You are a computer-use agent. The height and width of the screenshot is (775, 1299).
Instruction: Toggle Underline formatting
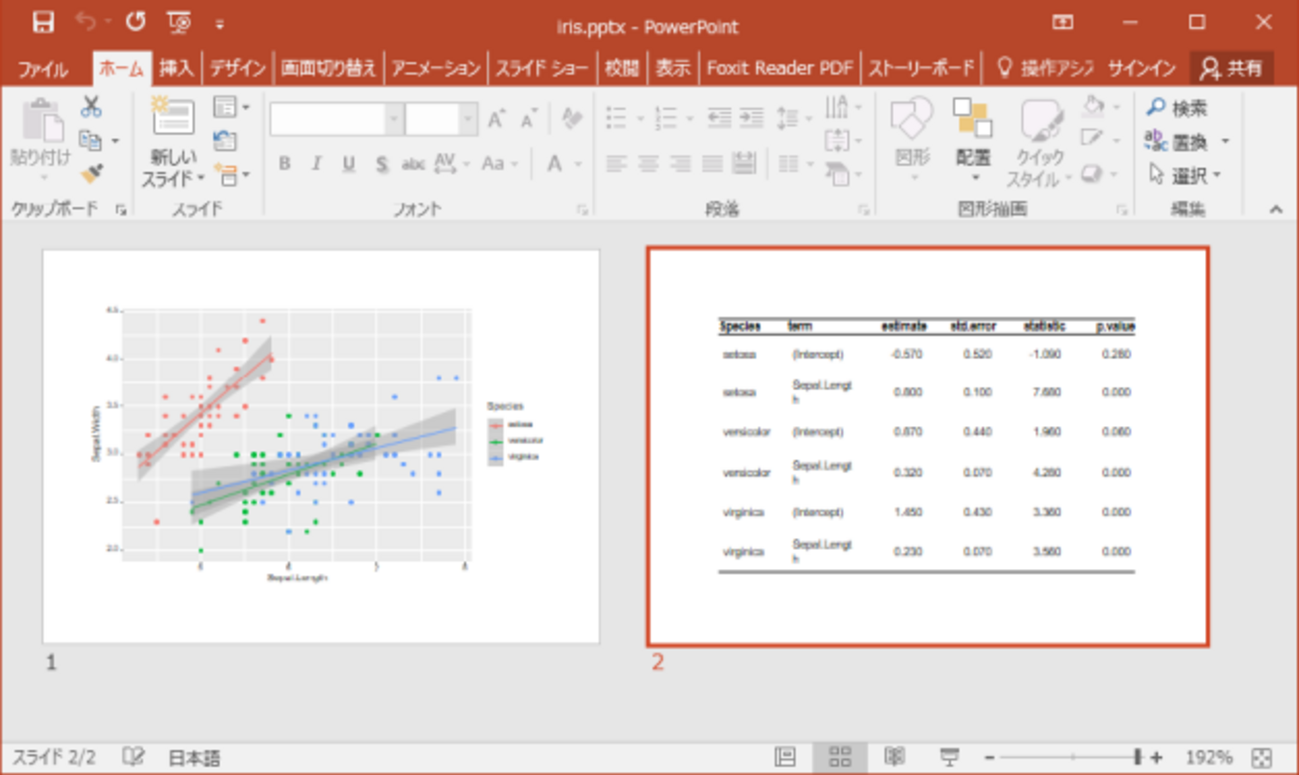click(348, 164)
